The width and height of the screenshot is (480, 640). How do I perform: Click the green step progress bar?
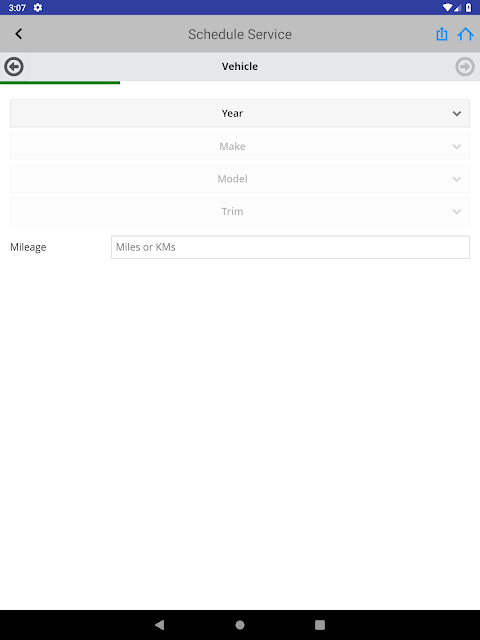[x=60, y=82]
